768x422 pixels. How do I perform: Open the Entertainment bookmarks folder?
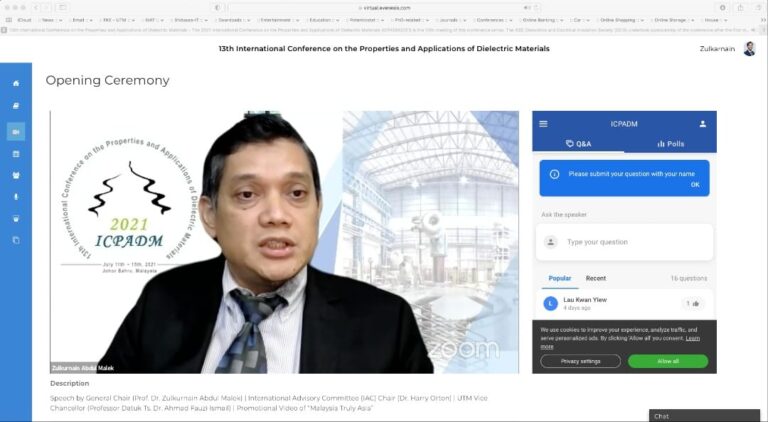click(x=278, y=20)
